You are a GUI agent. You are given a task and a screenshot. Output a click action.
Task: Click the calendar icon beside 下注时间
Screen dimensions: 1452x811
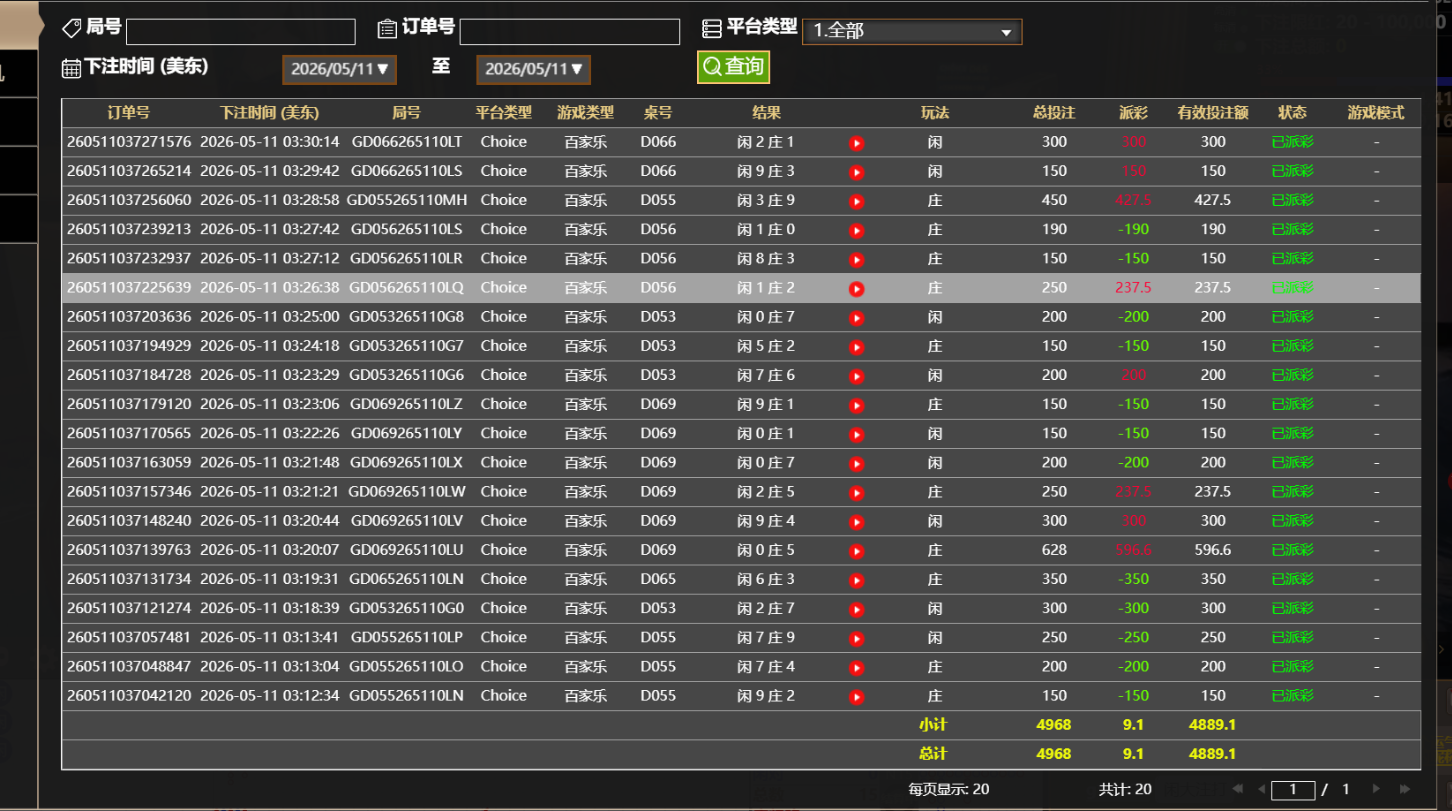click(x=72, y=68)
